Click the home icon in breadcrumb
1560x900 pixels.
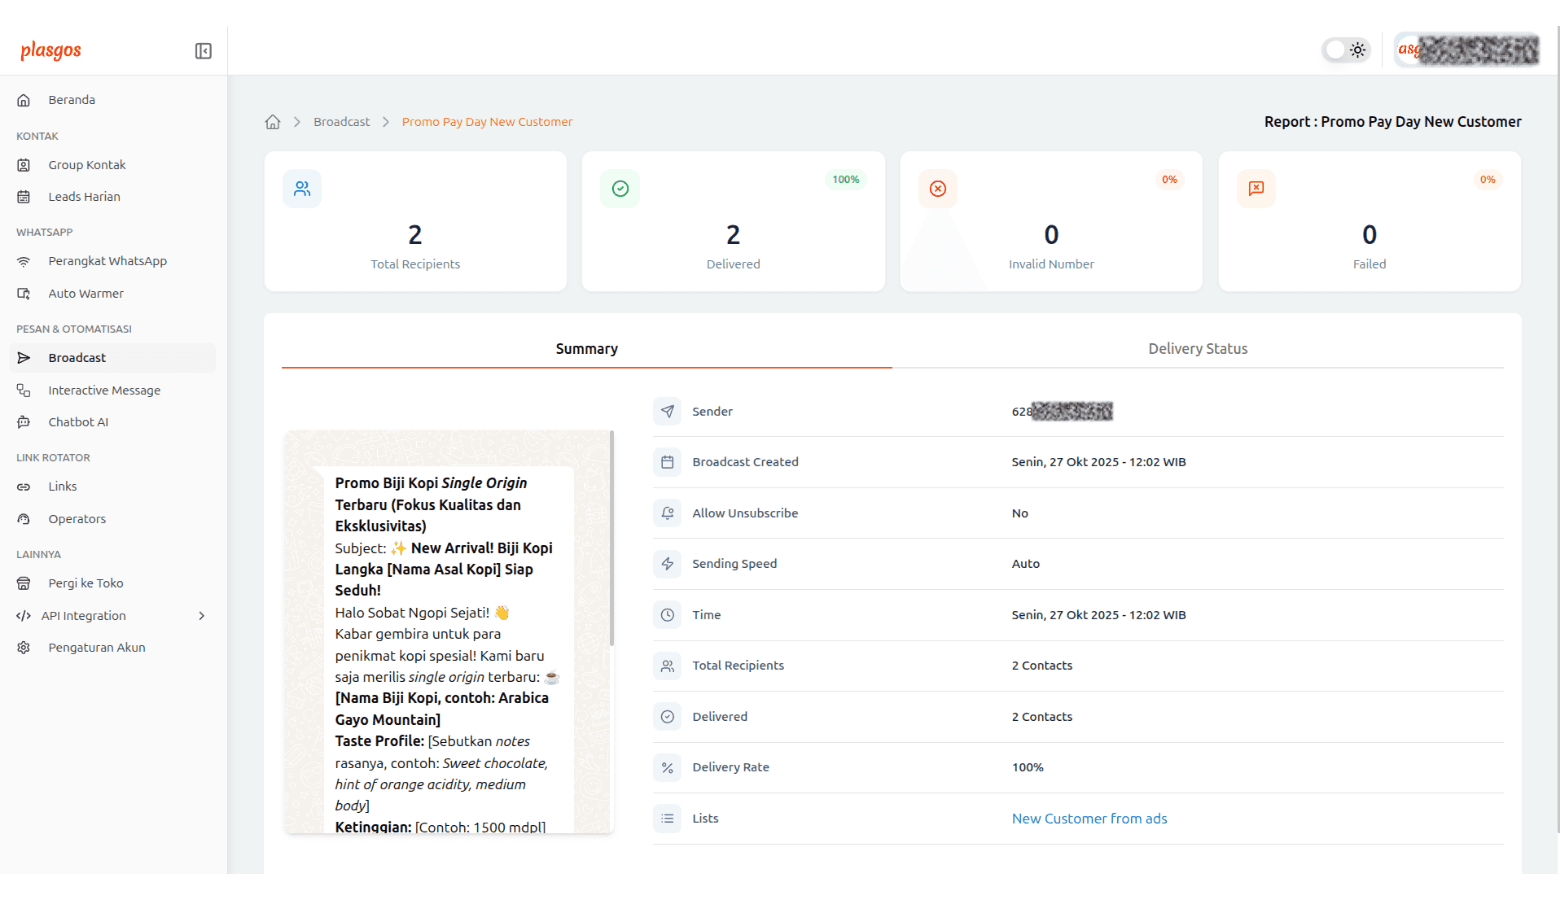point(272,122)
